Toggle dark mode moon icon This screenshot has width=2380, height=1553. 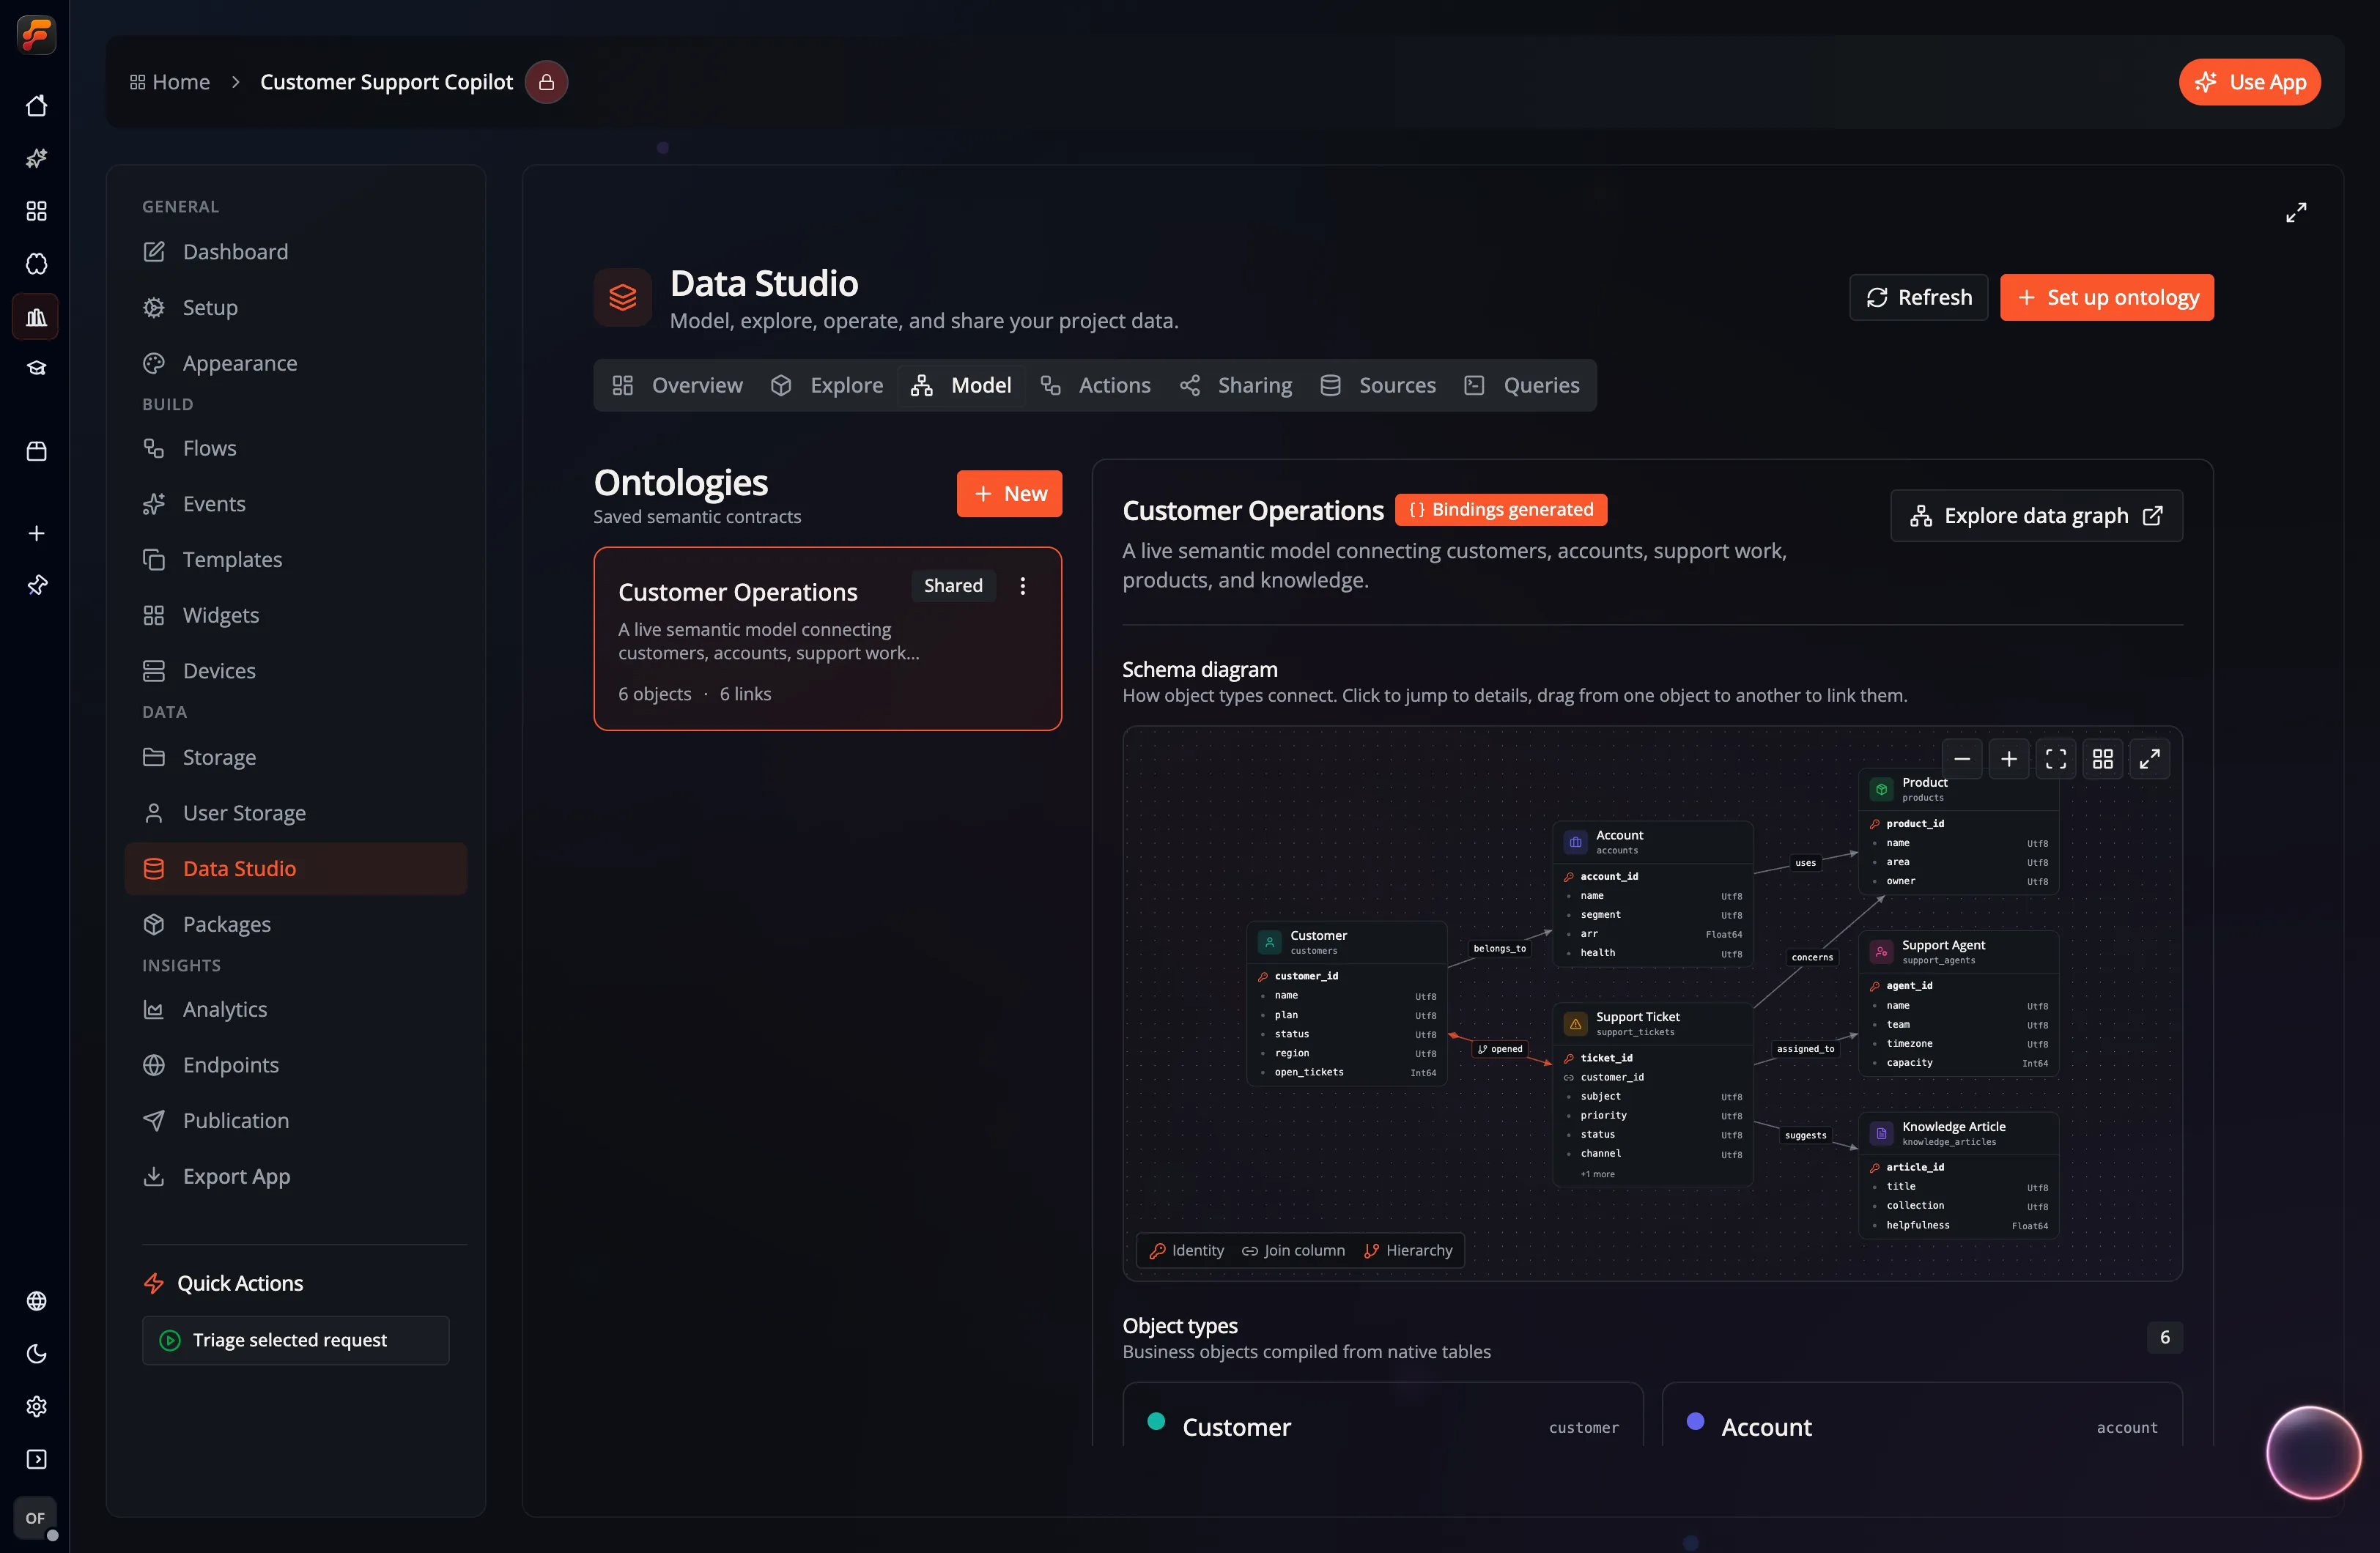click(36, 1353)
